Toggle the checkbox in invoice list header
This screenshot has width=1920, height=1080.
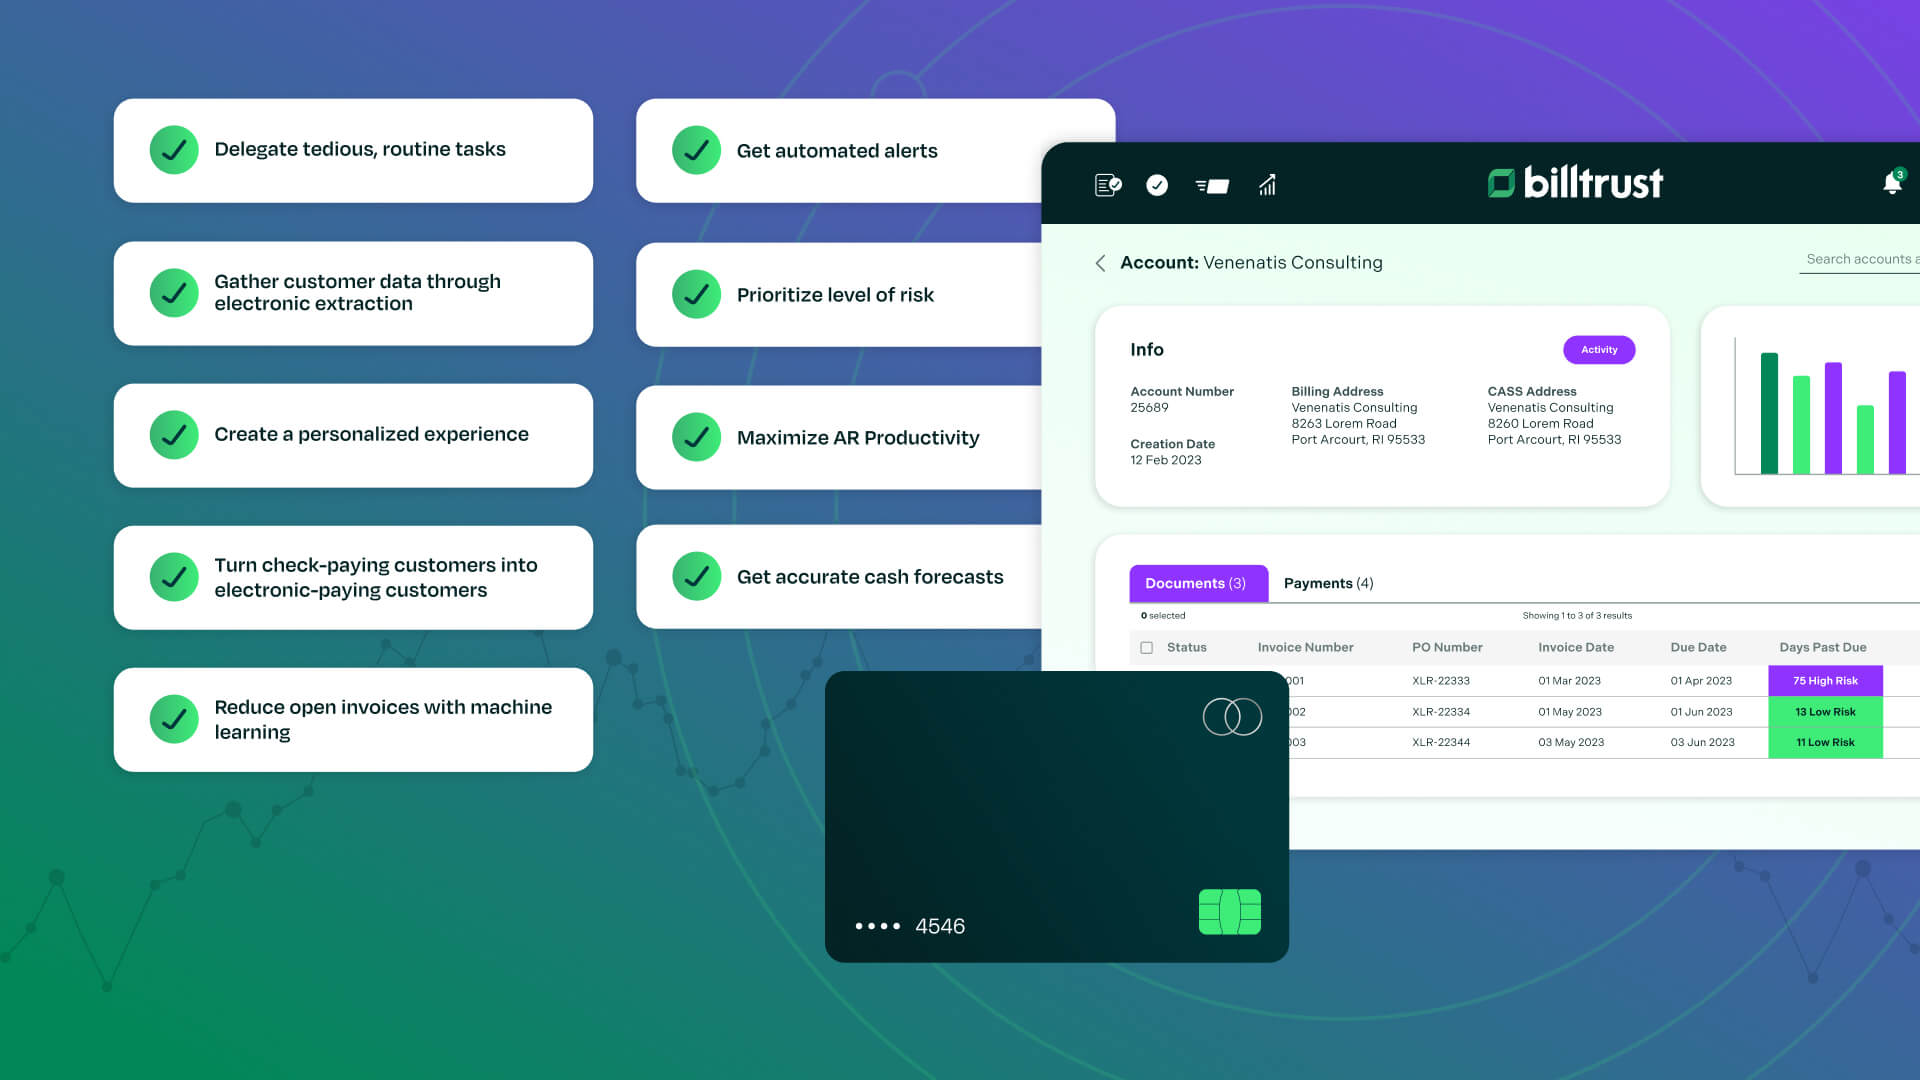click(x=1146, y=647)
